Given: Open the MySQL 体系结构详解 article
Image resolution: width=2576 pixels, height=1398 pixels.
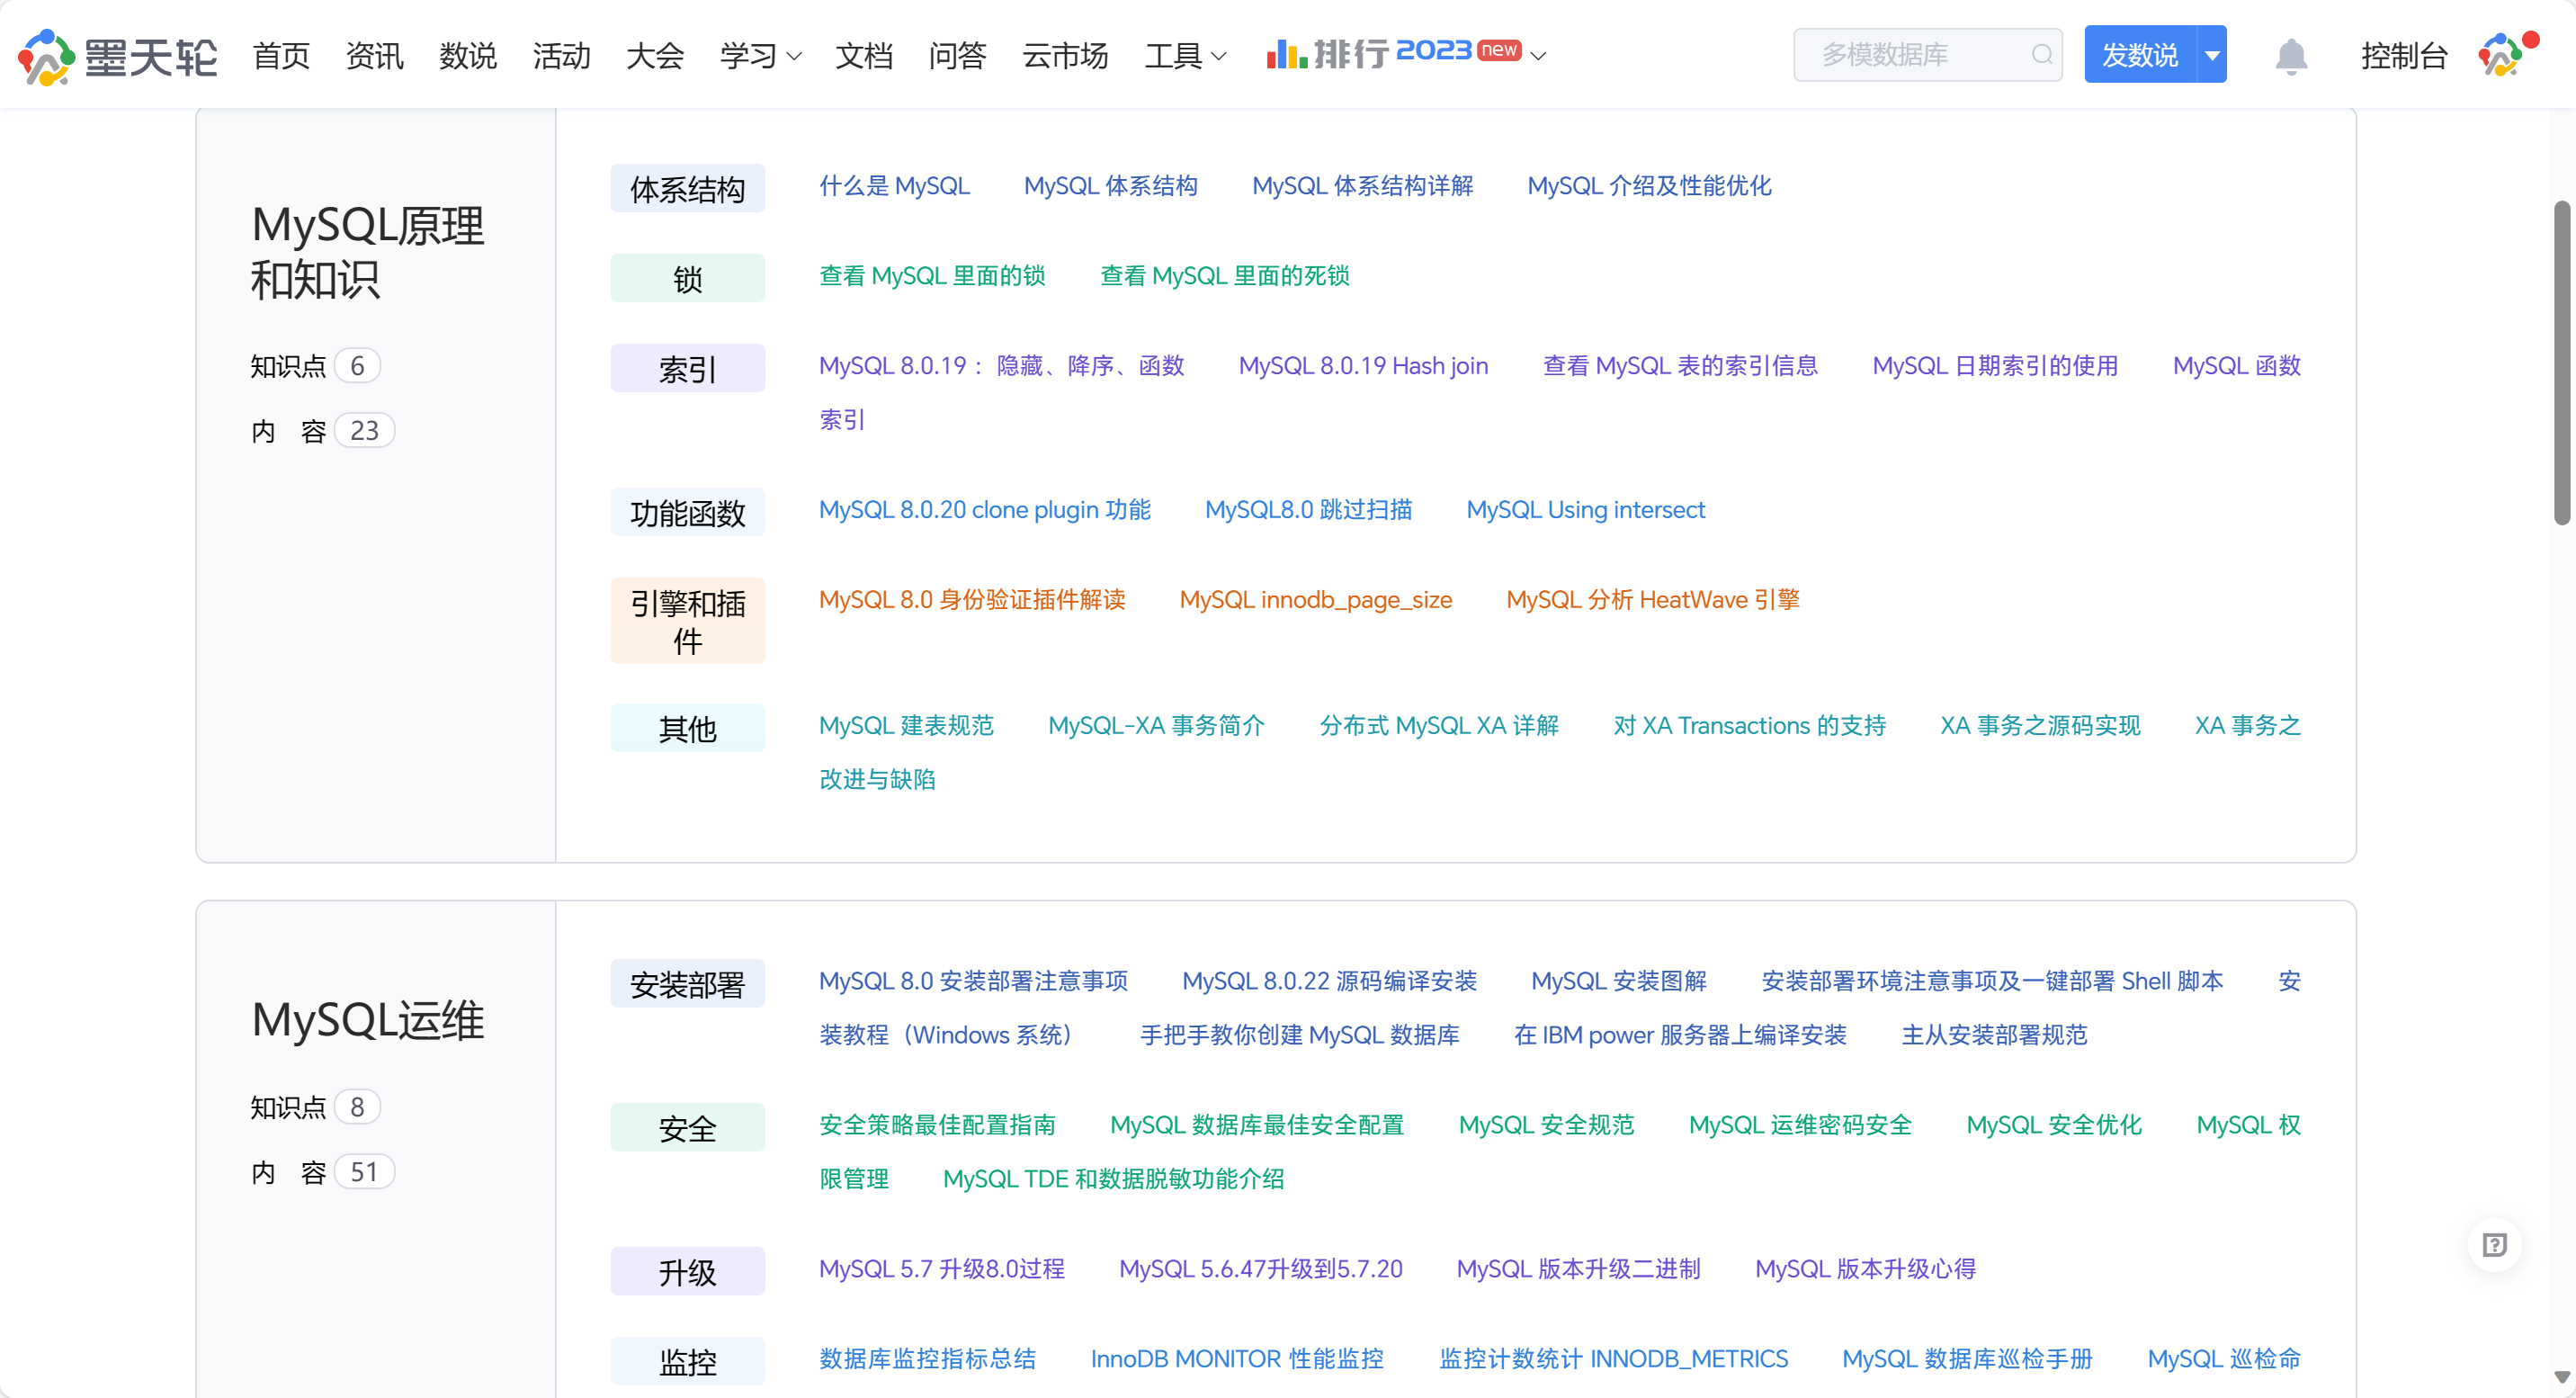Looking at the screenshot, I should click(1363, 186).
